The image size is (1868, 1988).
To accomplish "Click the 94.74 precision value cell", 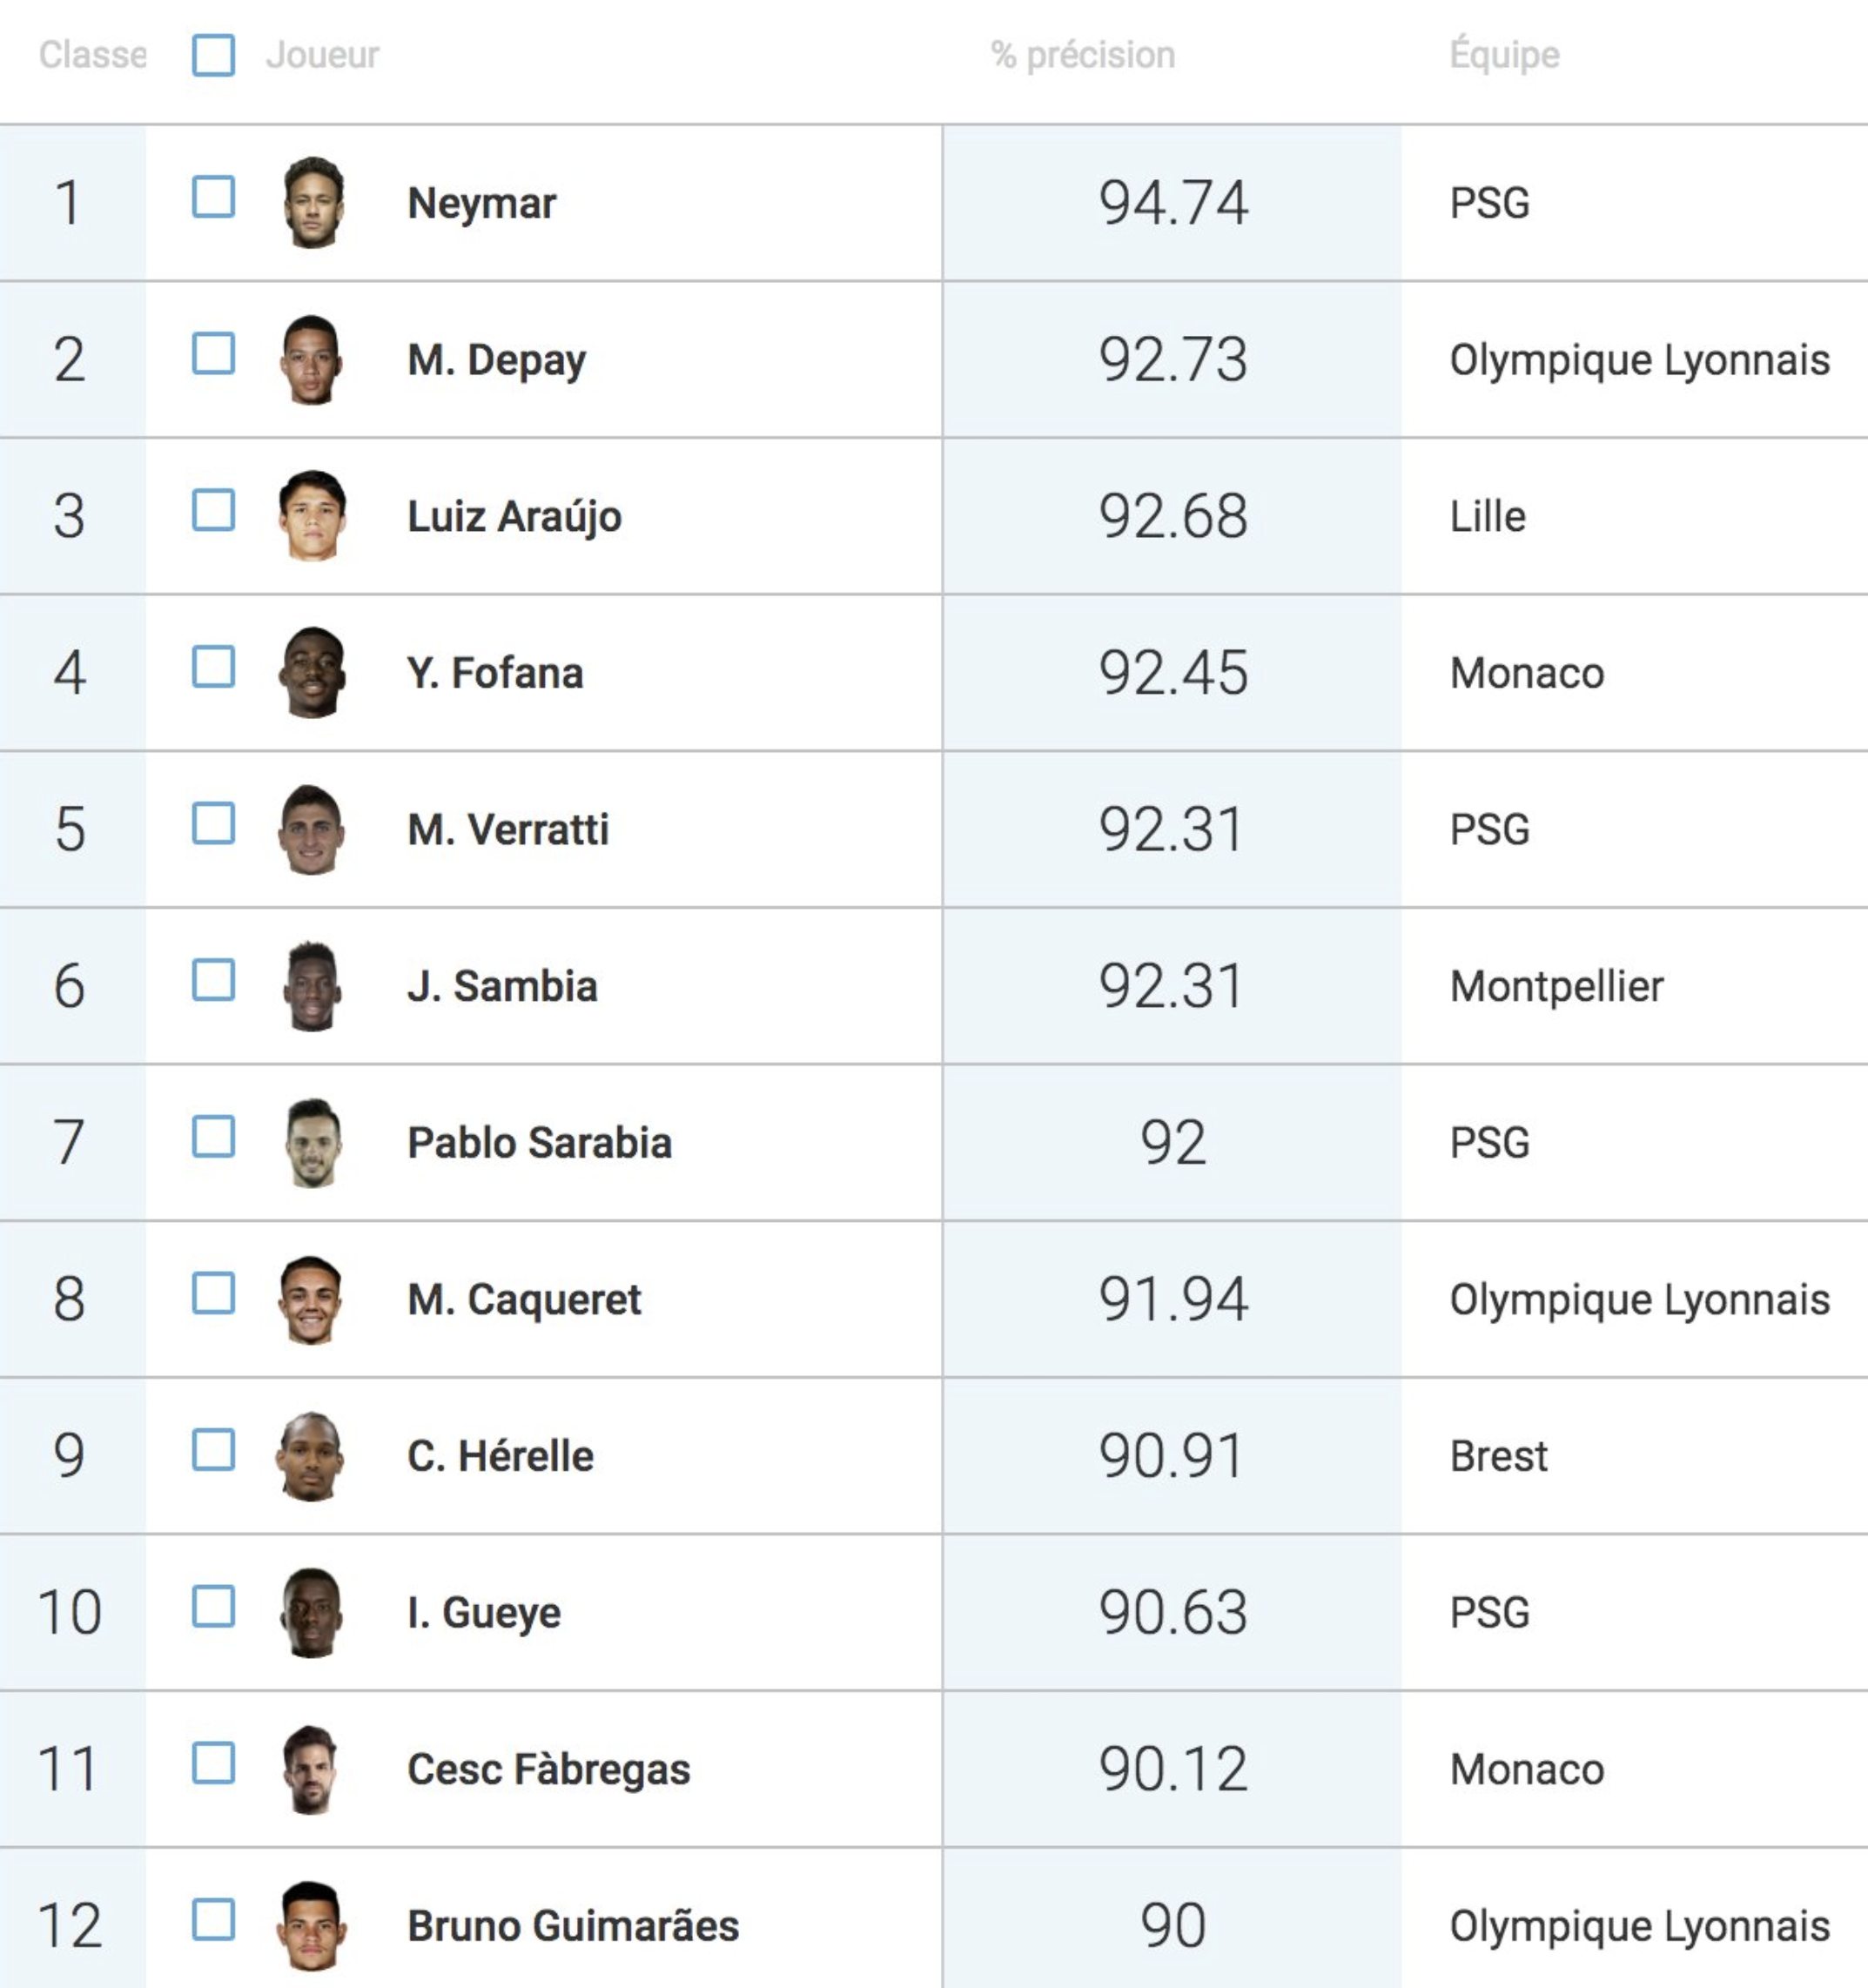I will pyautogui.click(x=1172, y=203).
